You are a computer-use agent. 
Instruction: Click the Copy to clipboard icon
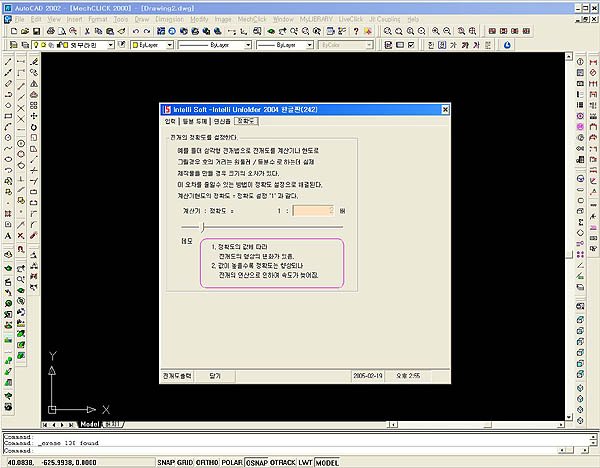(98, 31)
